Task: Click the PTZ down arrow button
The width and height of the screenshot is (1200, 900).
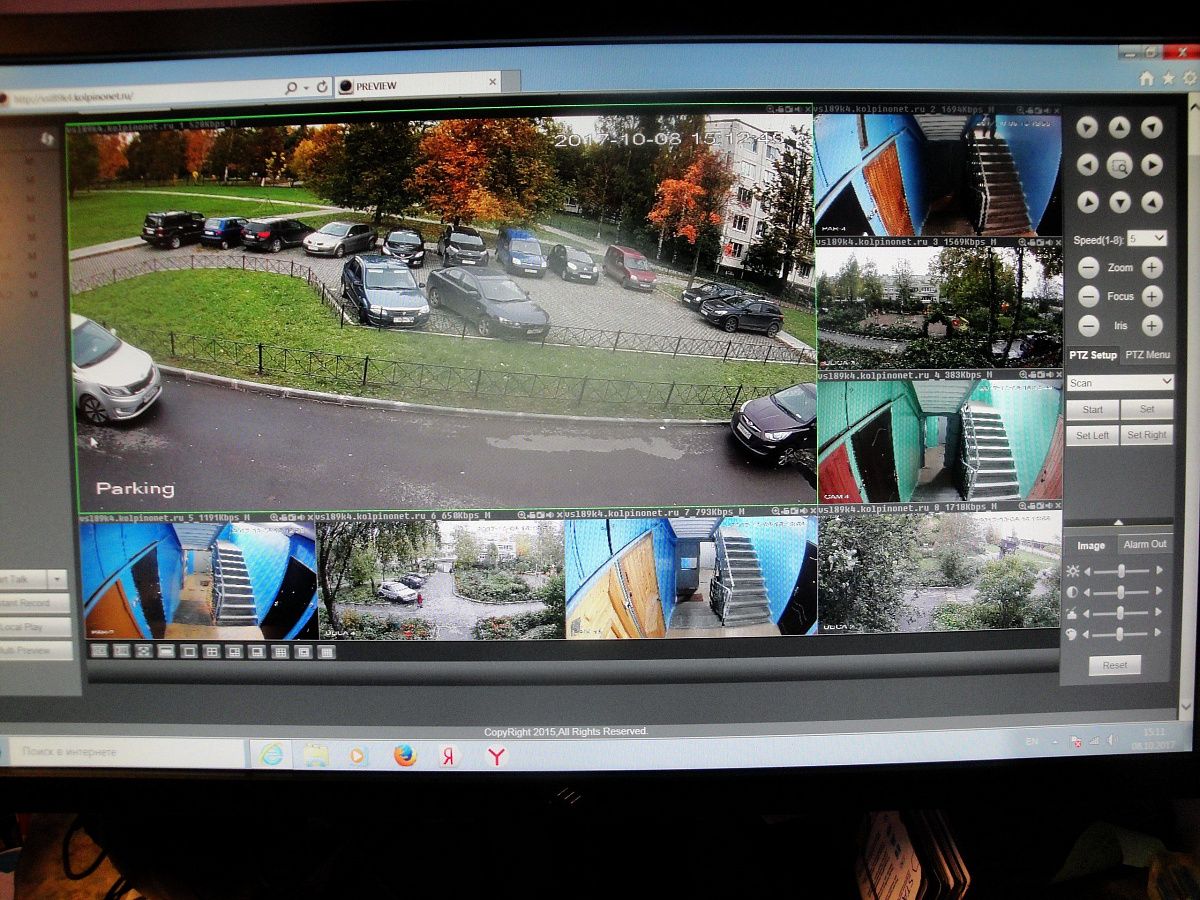Action: tap(1120, 202)
